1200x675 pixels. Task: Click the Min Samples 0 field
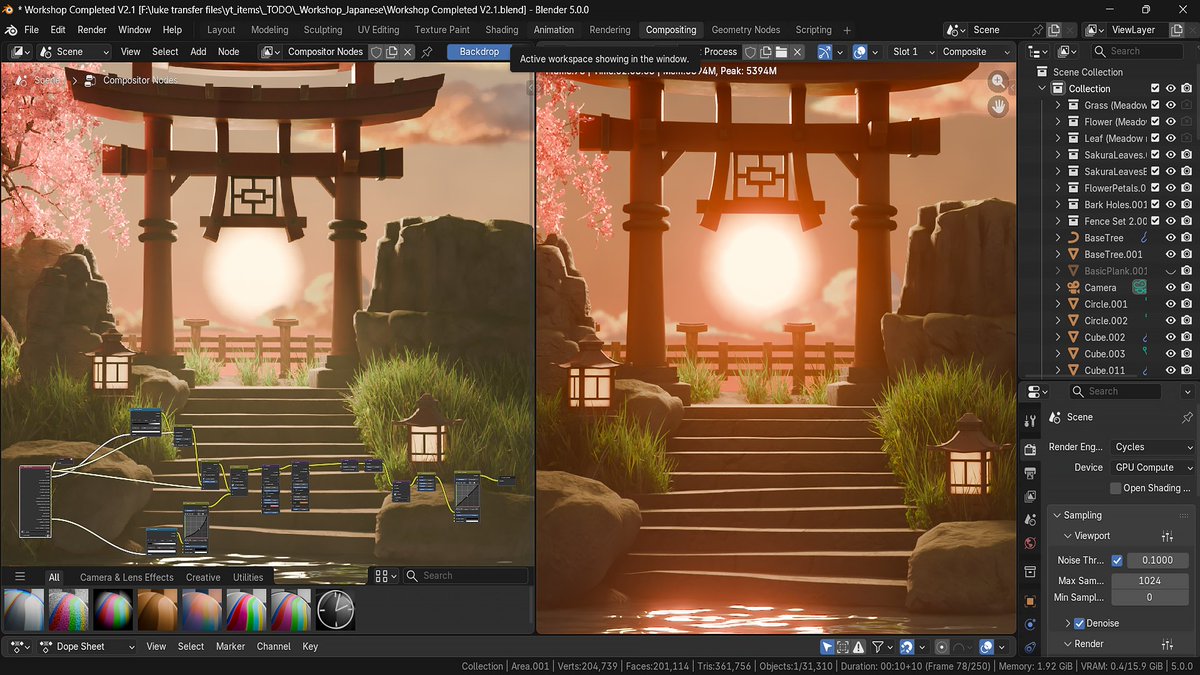pyautogui.click(x=1149, y=597)
